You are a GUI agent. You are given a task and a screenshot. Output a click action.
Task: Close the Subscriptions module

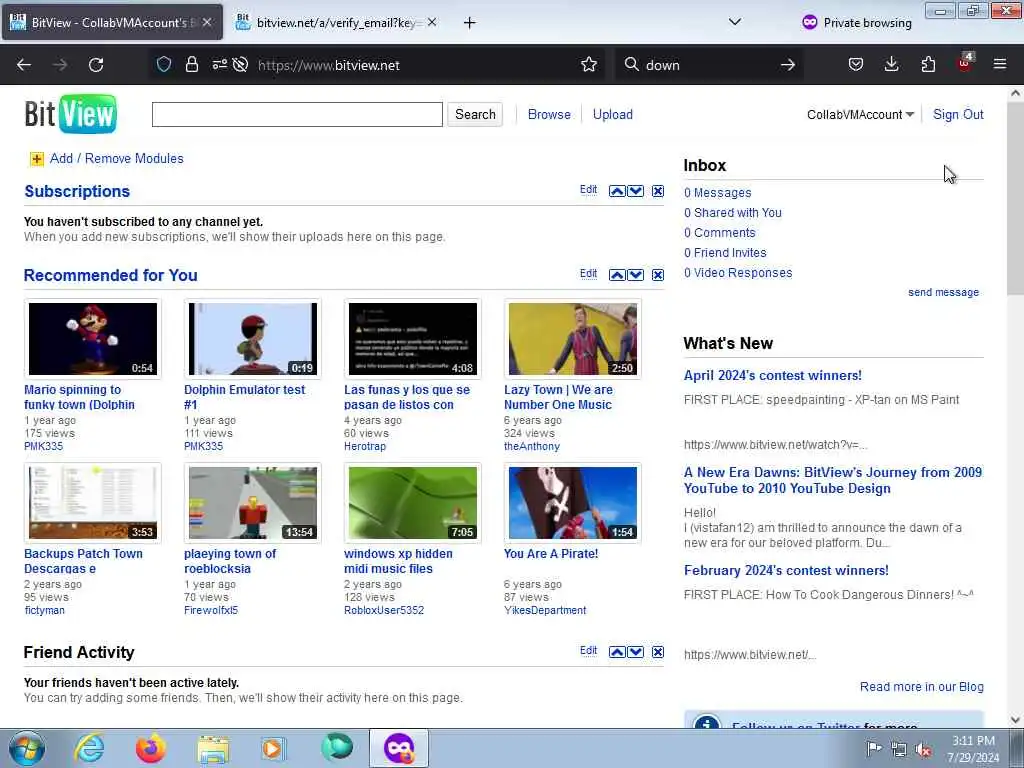(x=658, y=191)
